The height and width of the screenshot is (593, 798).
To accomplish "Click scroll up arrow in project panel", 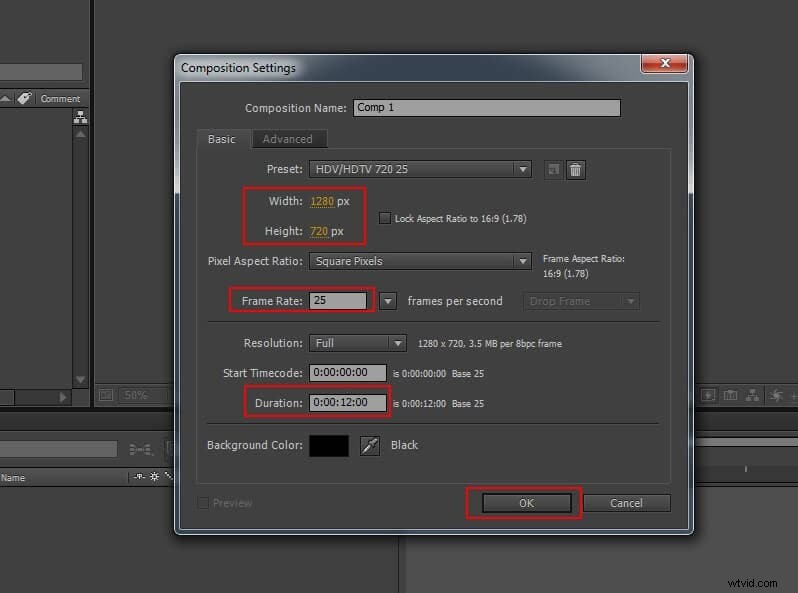I will pos(80,134).
